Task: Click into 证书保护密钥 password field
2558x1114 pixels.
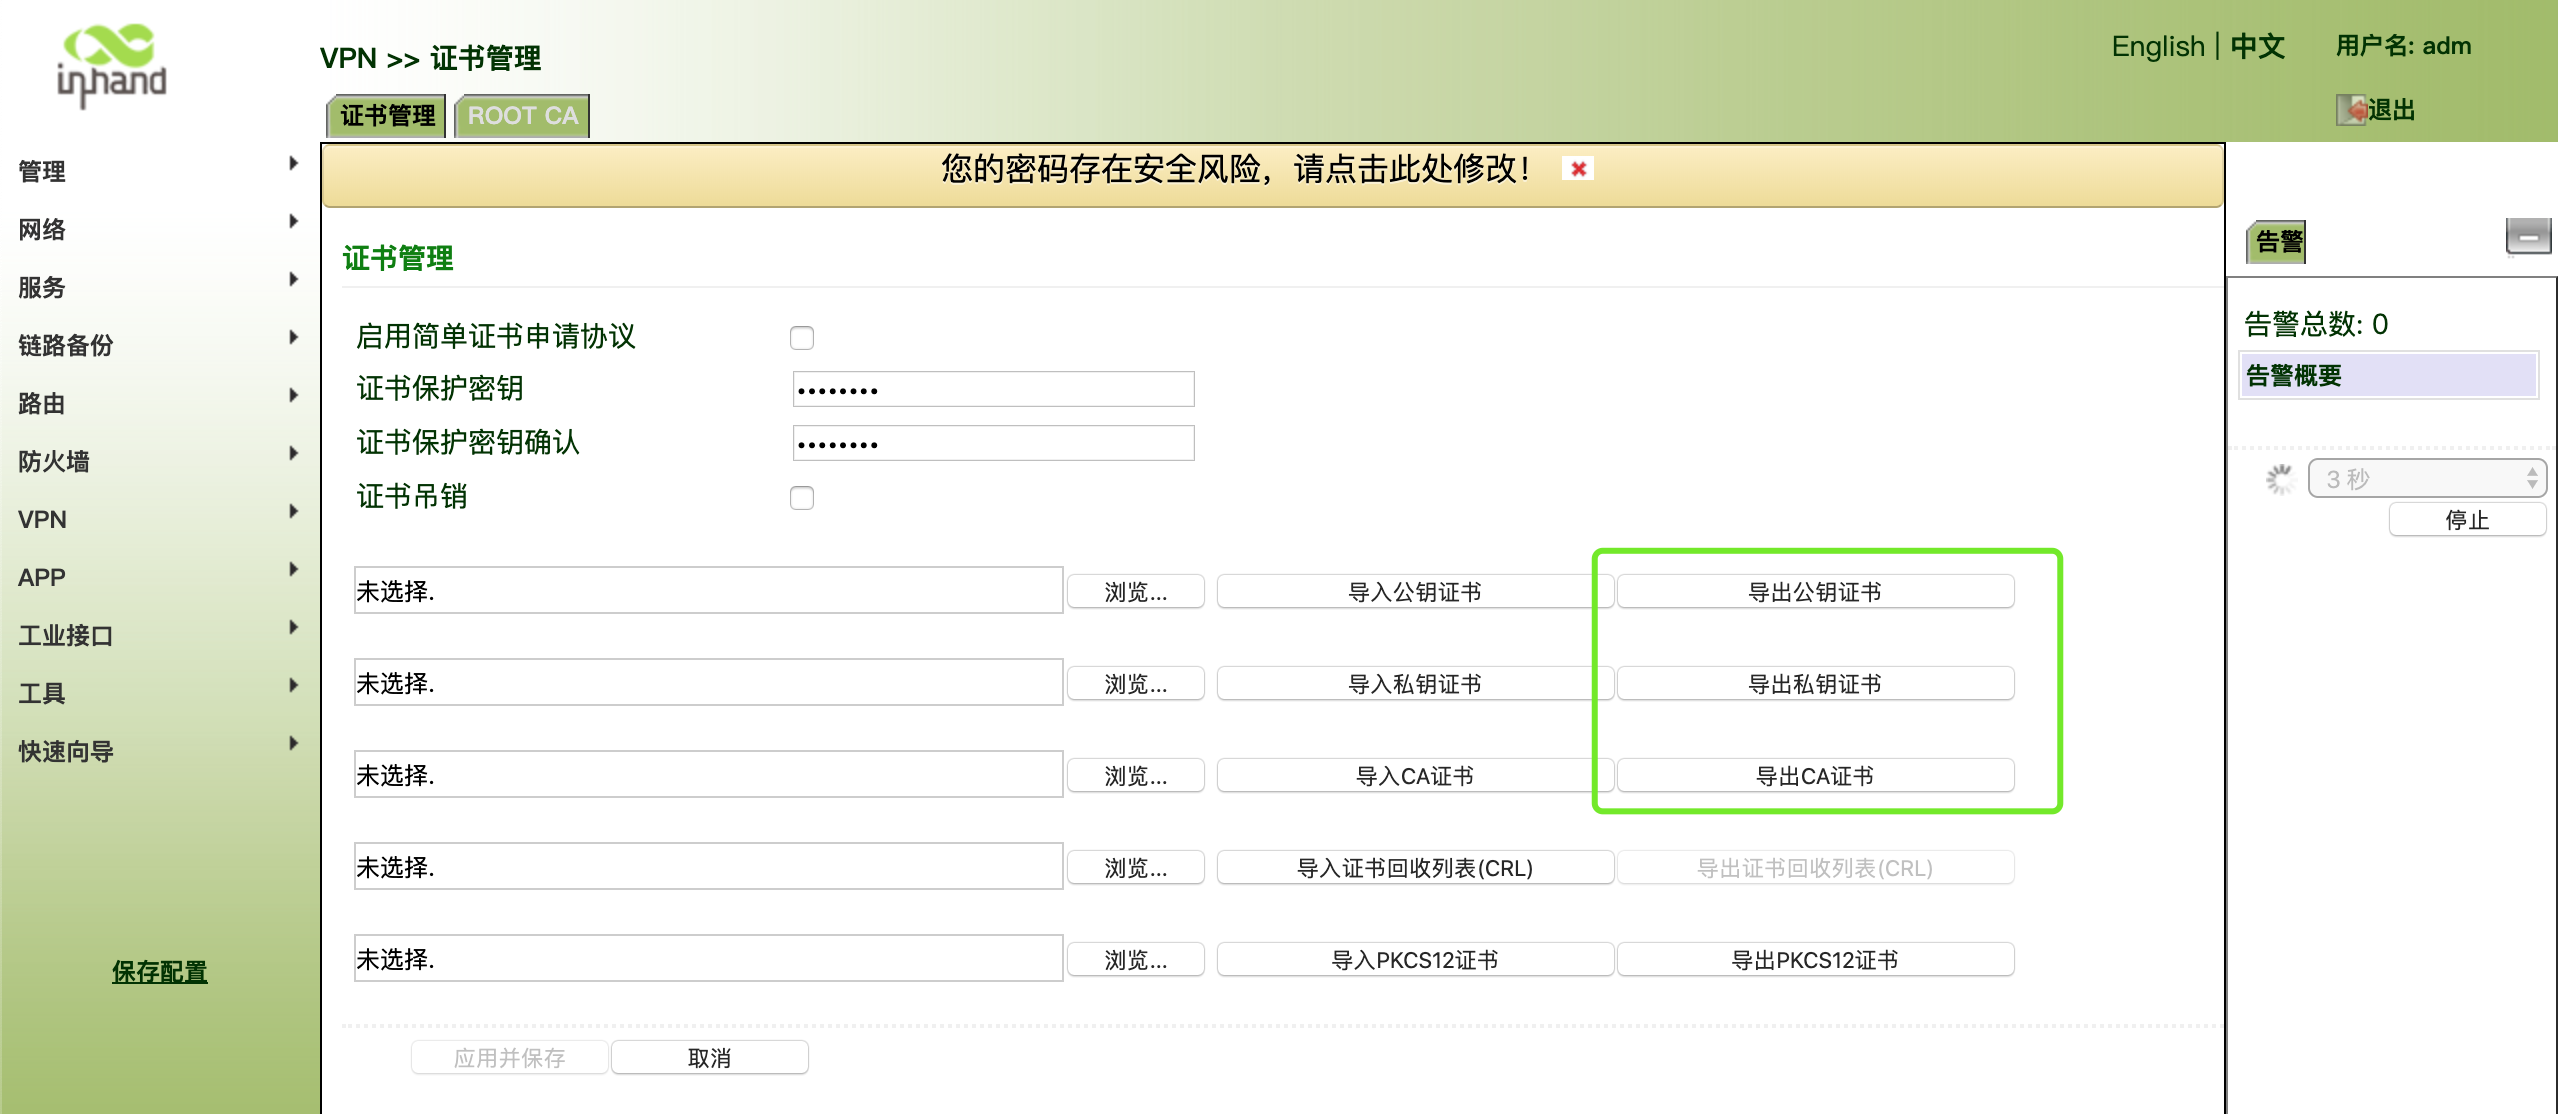Action: [993, 389]
